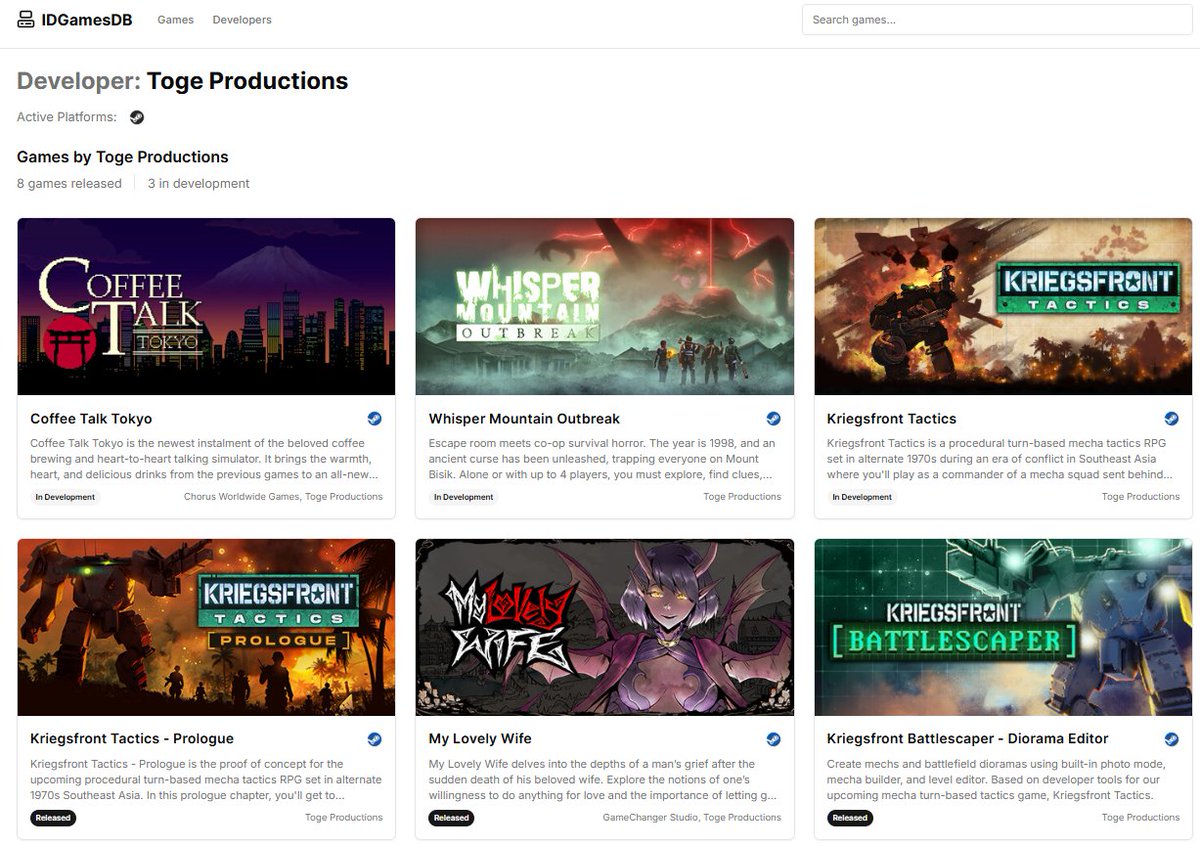Image resolution: width=1200 pixels, height=846 pixels.
Task: Click Released badge on My Lovely Wife
Action: click(451, 818)
